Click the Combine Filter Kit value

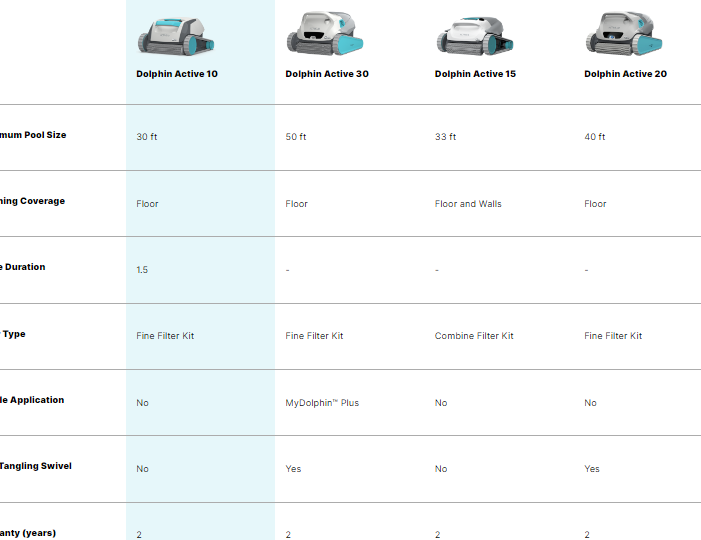(474, 336)
